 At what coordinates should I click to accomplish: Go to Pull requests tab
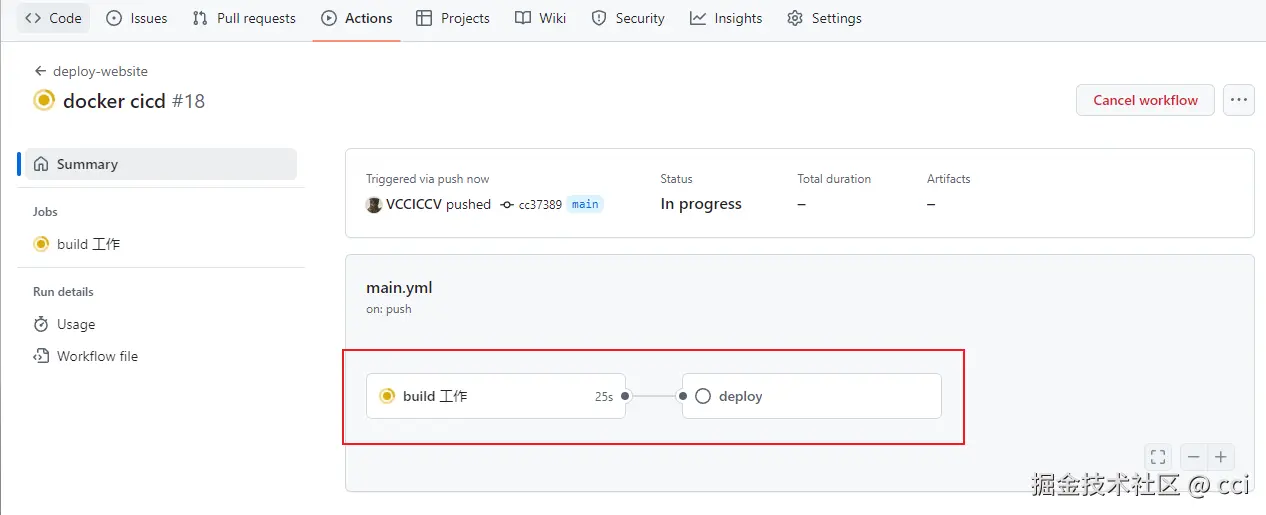click(244, 18)
